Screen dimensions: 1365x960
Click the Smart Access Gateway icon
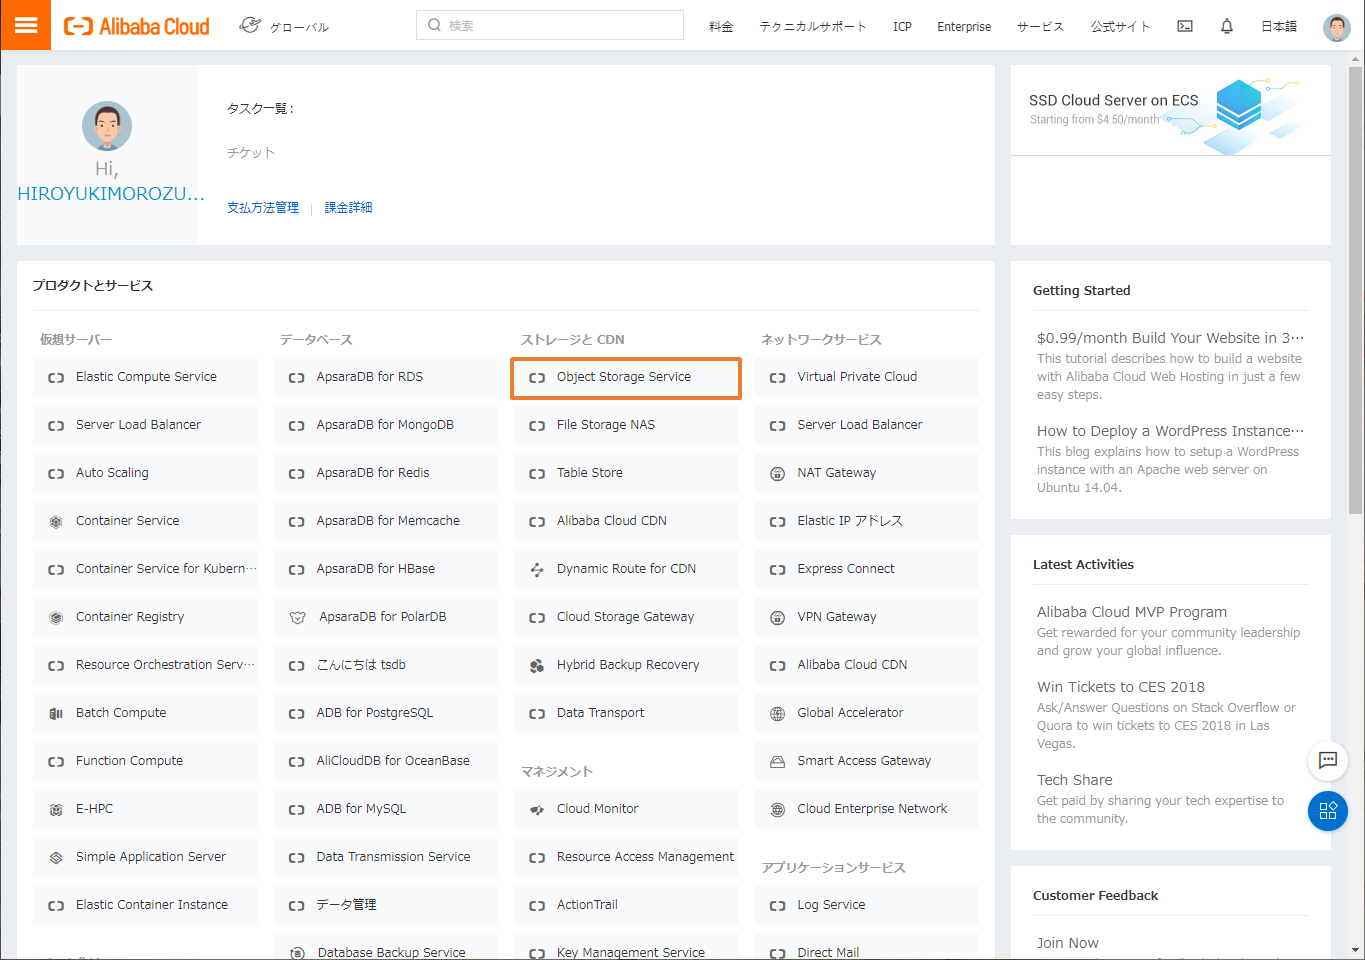[777, 761]
